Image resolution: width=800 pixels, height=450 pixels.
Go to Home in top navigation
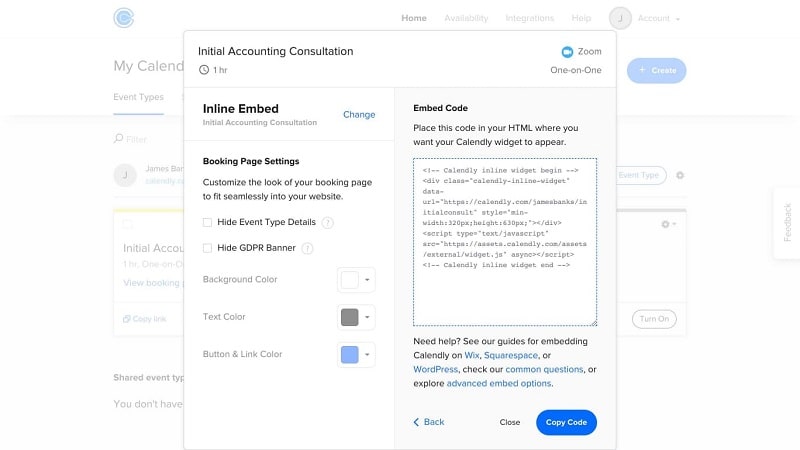414,18
